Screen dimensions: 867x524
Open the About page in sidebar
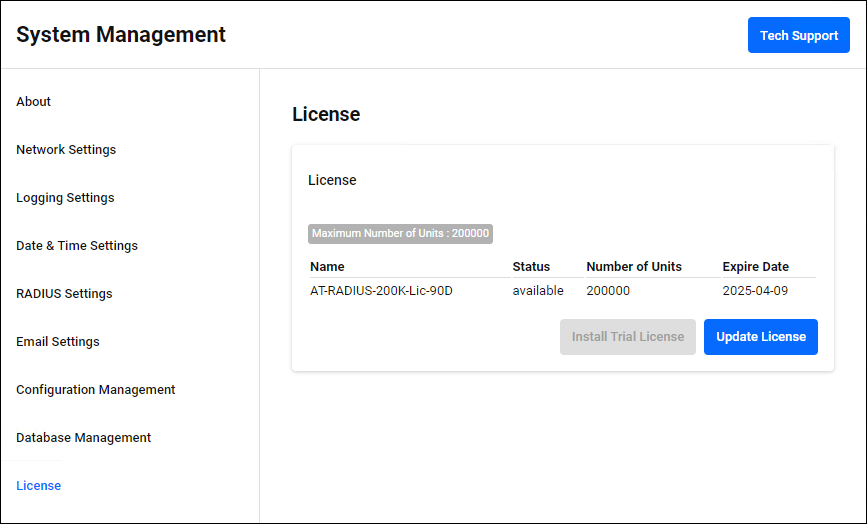point(34,102)
